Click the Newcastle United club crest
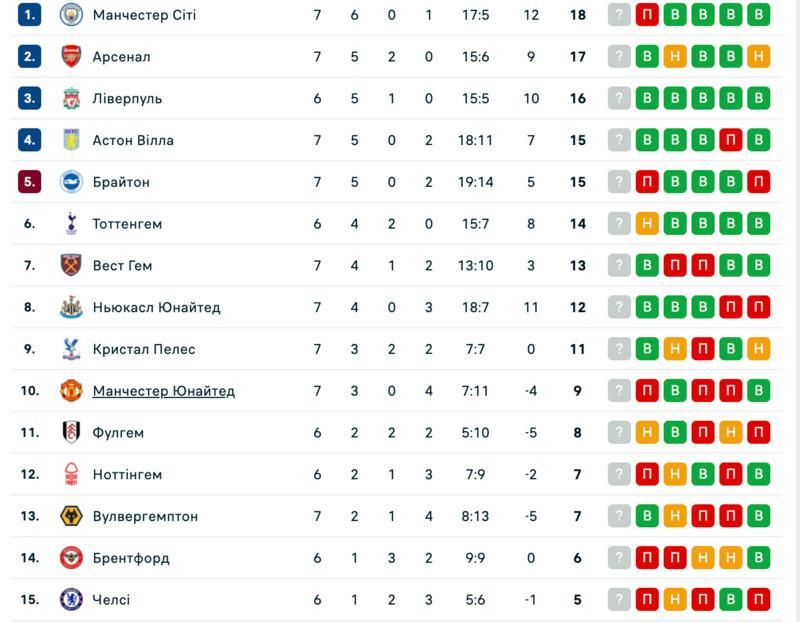Screen dimensions: 800x622 click(x=70, y=308)
